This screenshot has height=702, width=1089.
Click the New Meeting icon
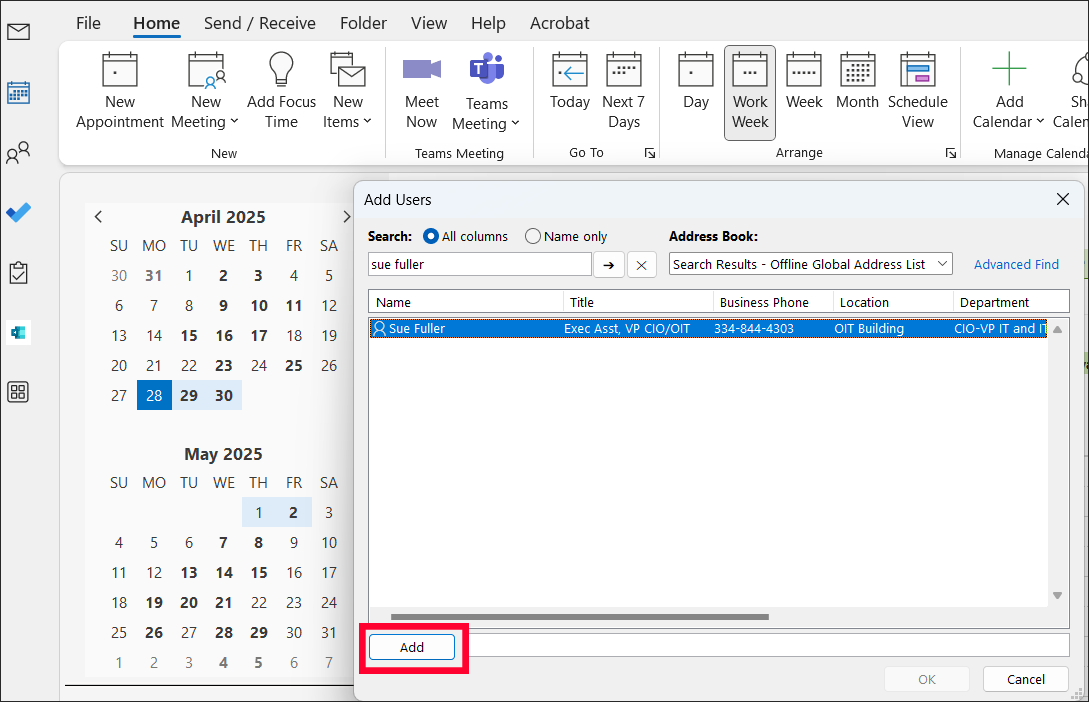coord(206,70)
